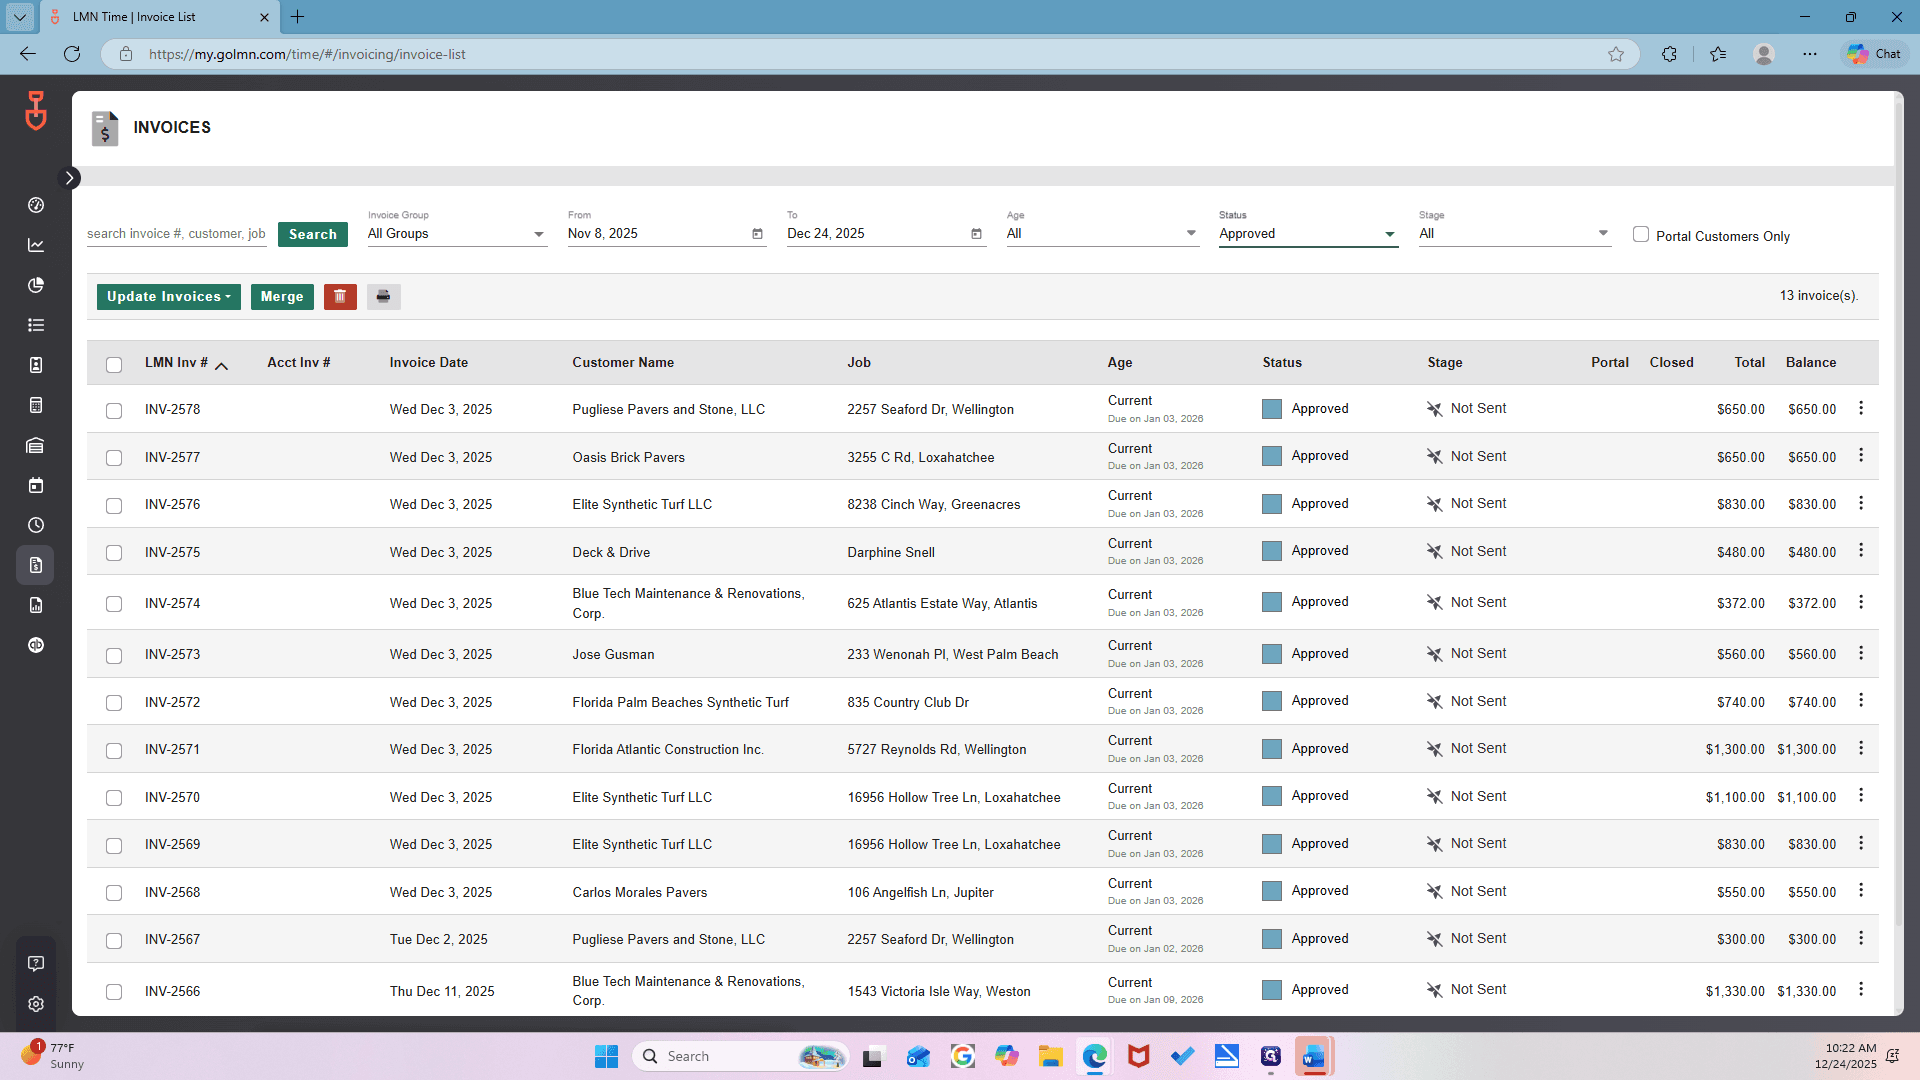Screen dimensions: 1920x1080
Task: Sort by Job column header
Action: [x=859, y=363]
